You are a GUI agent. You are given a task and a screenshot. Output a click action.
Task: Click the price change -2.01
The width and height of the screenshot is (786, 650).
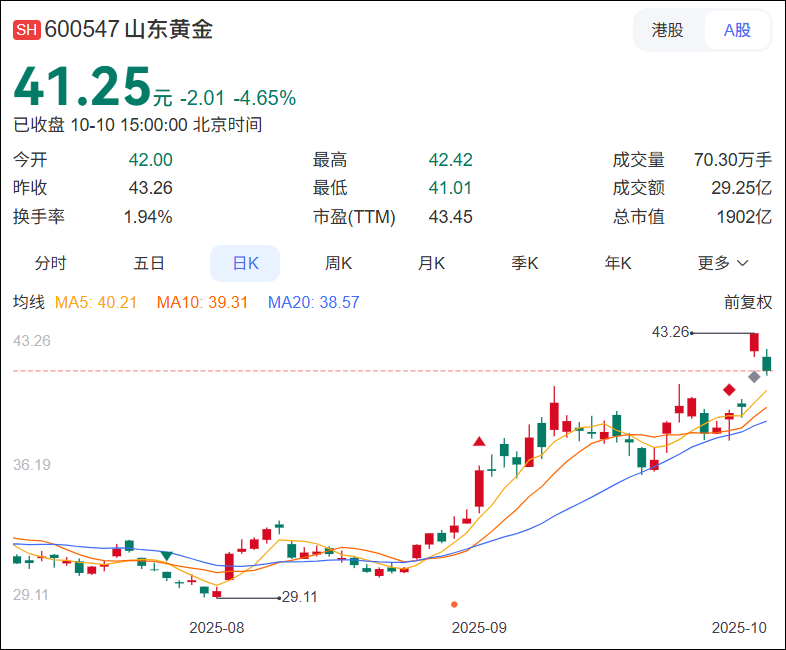(x=203, y=98)
